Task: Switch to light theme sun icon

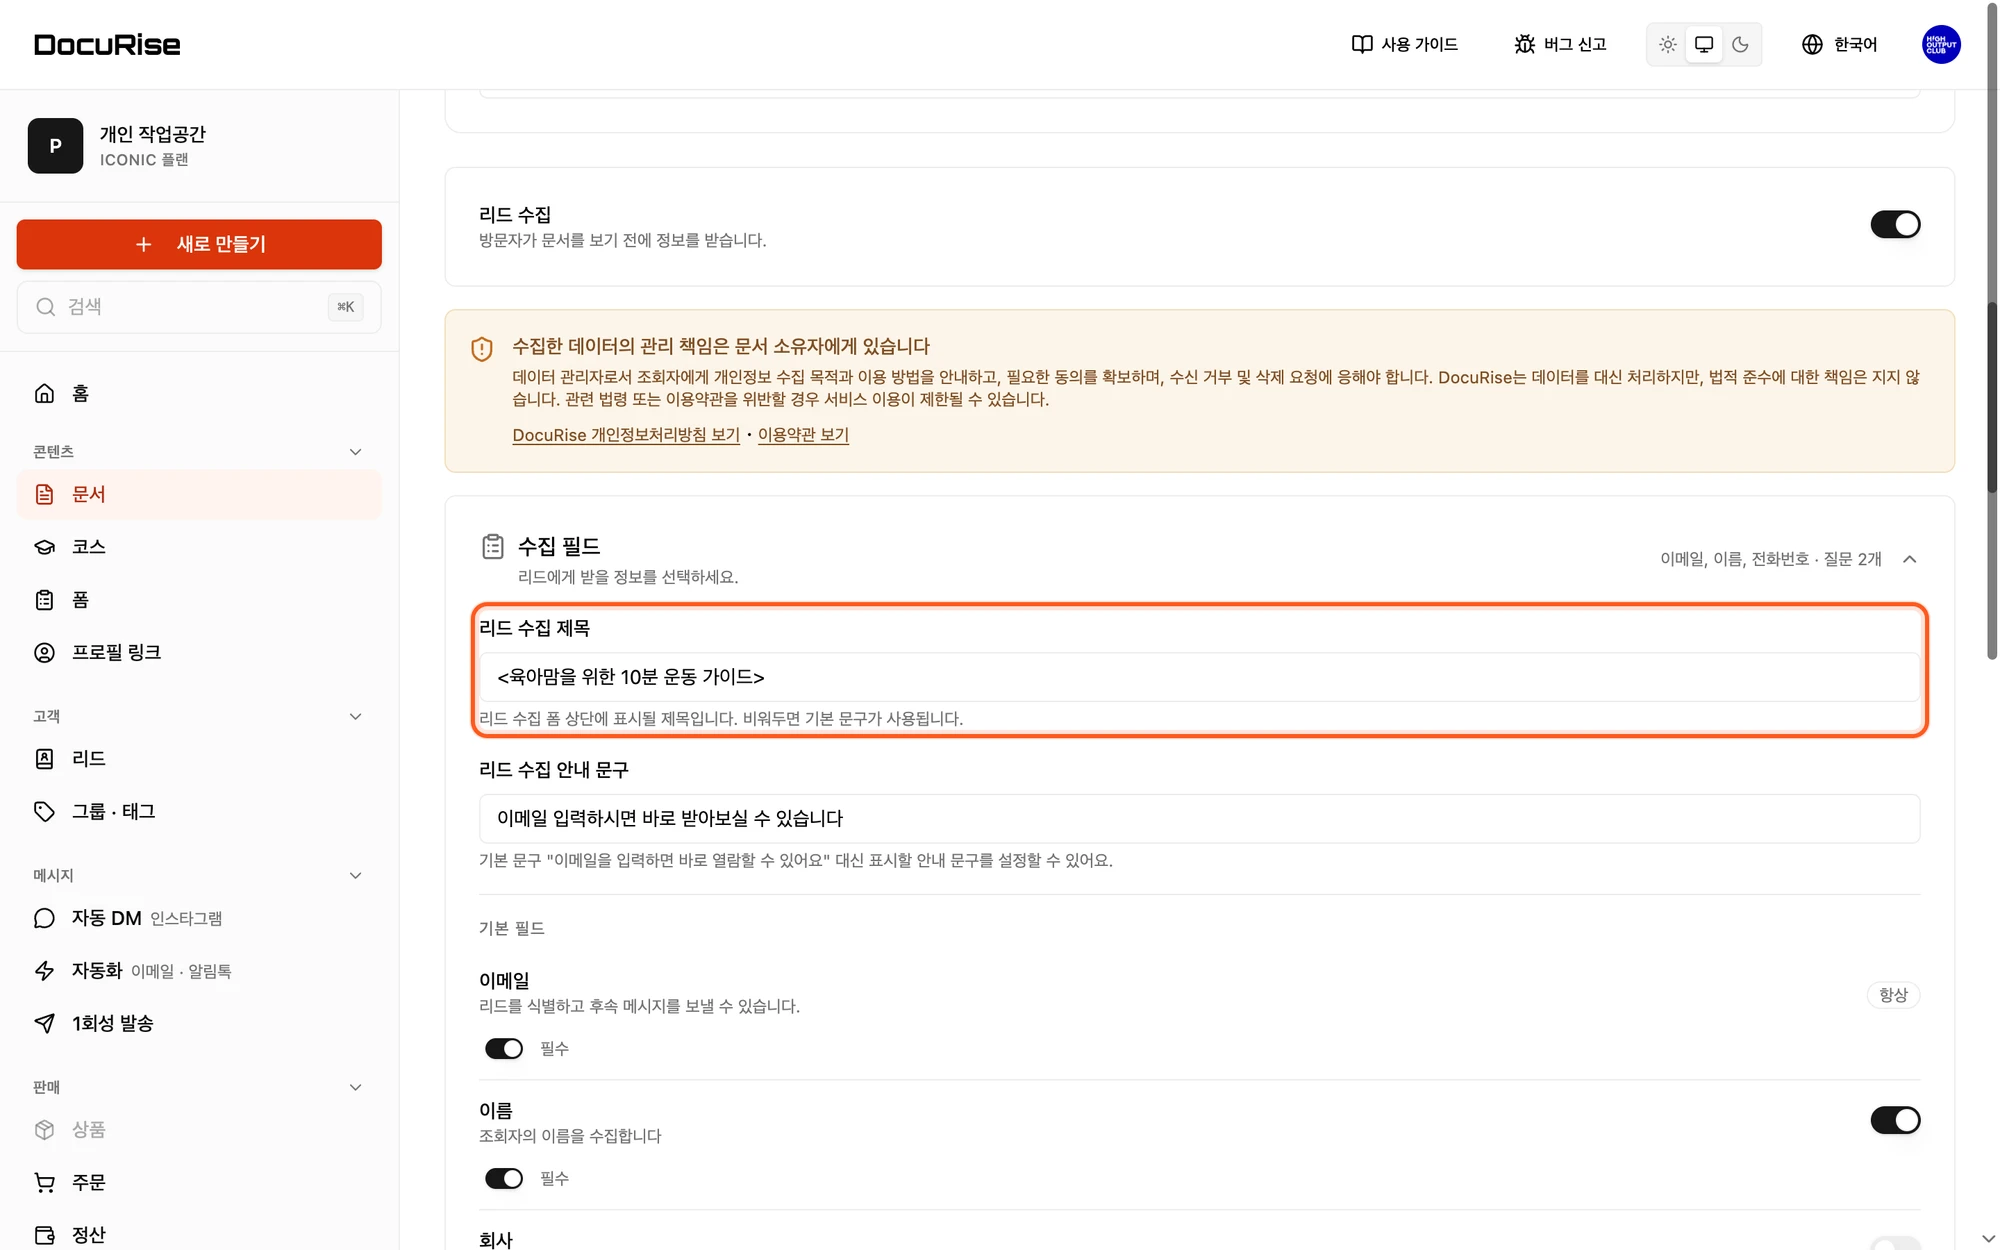Action: [1667, 44]
